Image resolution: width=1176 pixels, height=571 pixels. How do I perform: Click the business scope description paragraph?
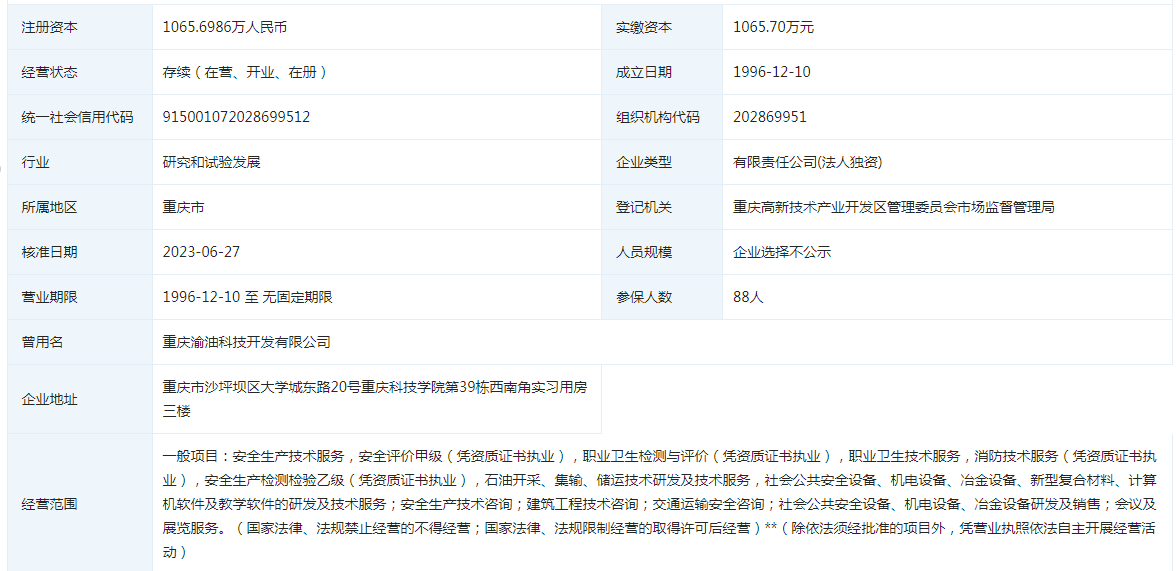(660, 503)
